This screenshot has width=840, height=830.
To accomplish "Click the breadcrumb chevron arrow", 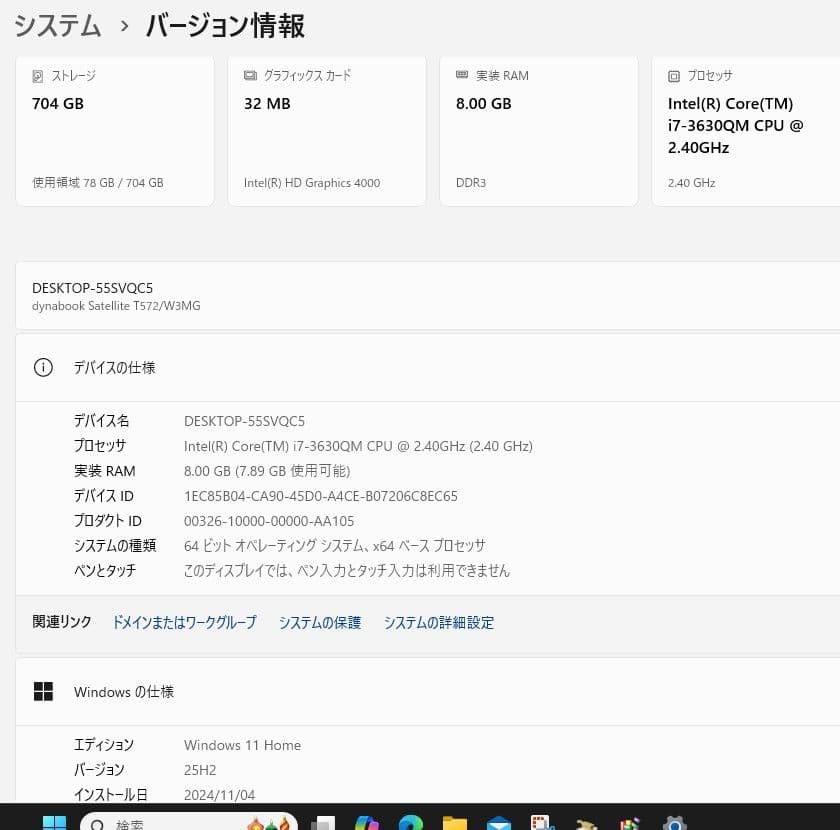I will [x=124, y=26].
